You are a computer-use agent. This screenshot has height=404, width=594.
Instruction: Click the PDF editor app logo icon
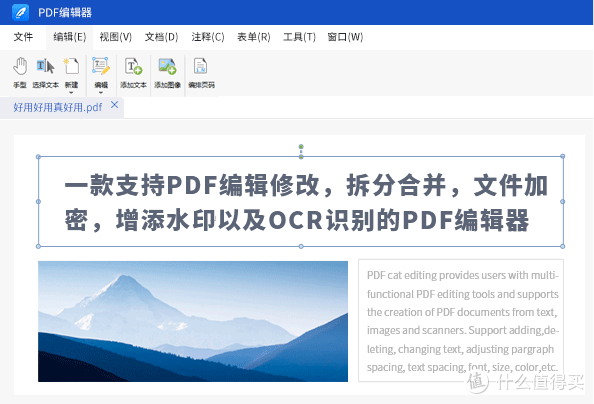tap(20, 12)
